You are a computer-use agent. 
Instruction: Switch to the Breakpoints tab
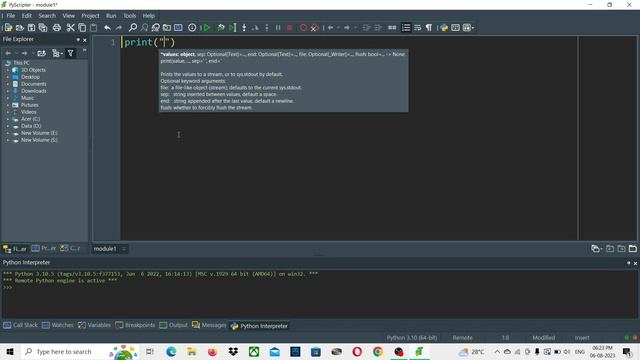pyautogui.click(x=135, y=325)
